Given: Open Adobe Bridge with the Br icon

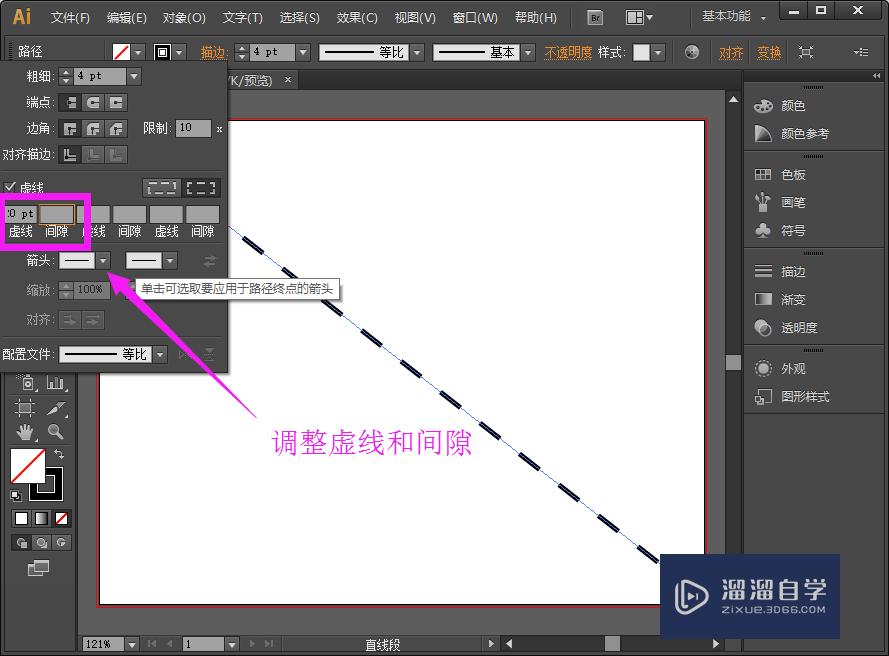Looking at the screenshot, I should (595, 18).
